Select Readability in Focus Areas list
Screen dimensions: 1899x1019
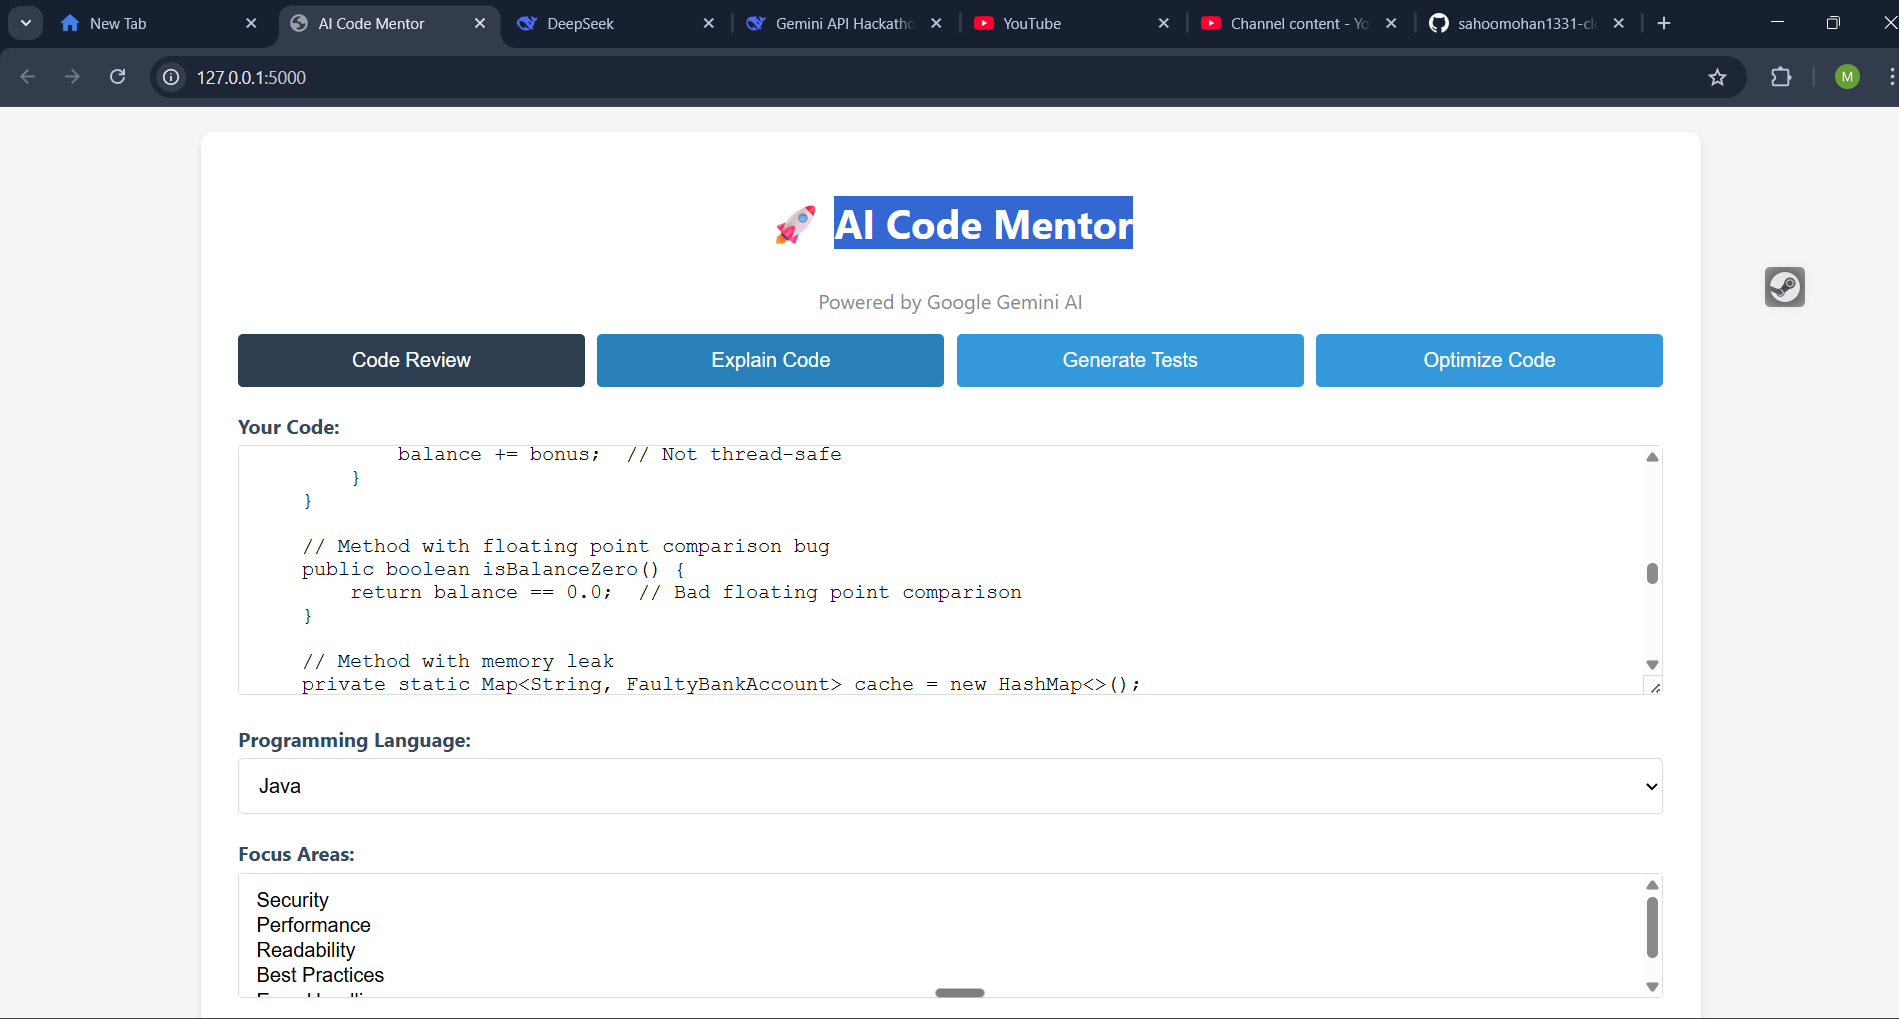pyautogui.click(x=305, y=950)
